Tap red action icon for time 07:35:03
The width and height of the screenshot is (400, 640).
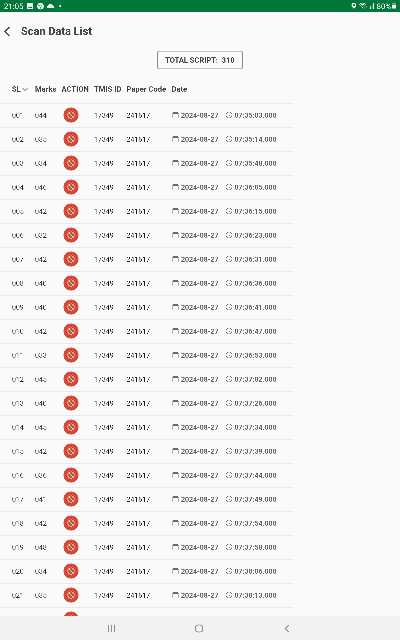click(x=71, y=115)
